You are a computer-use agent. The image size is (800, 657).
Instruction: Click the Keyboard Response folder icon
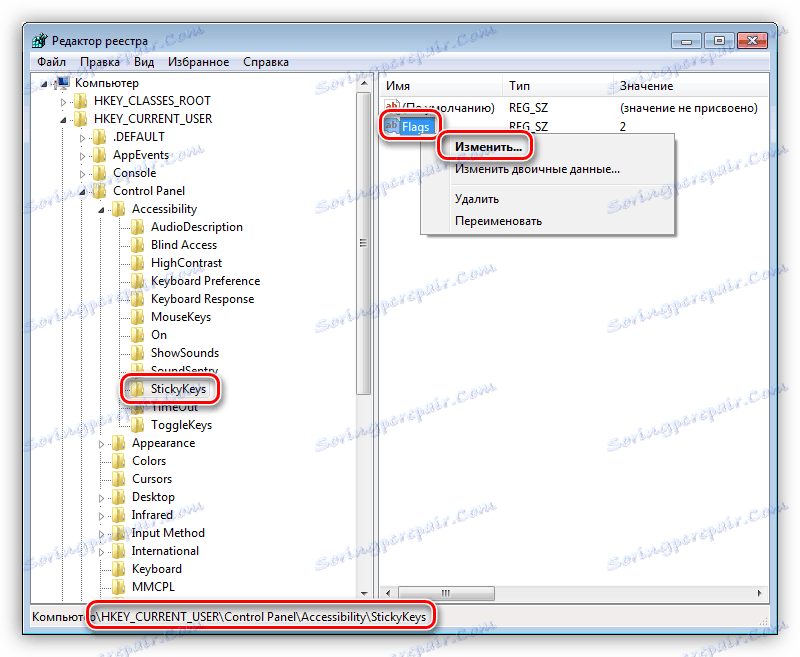tap(138, 299)
